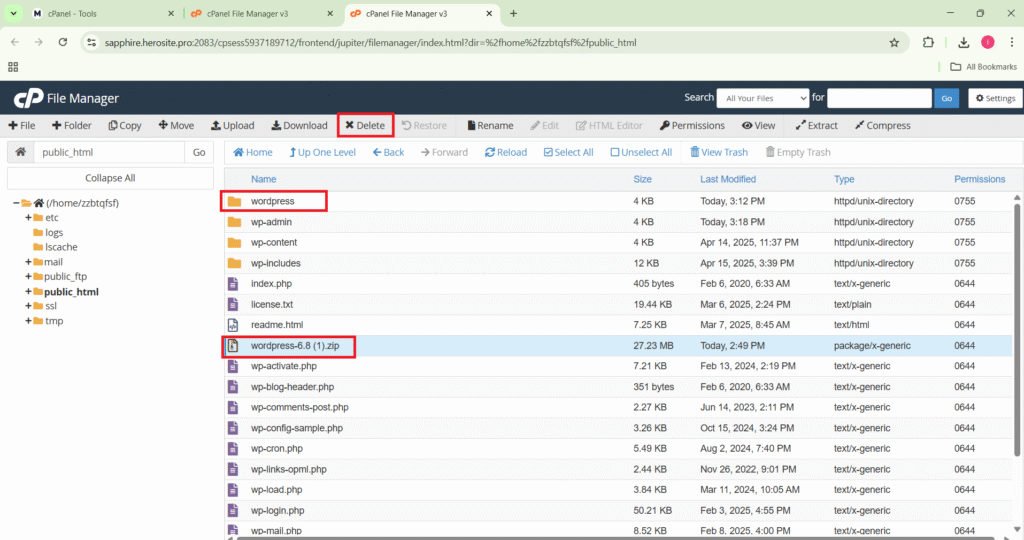This screenshot has height=540, width=1024.
Task: Collapse the /home/zzbtqfsf root tree node
Action: coord(16,203)
